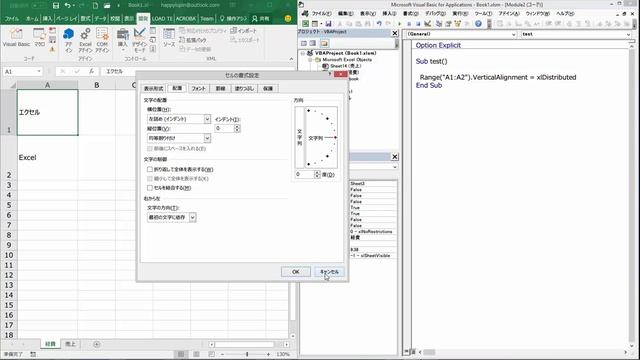Click vertical text (文字列) orientation box
640x360 pixels.
[x=299, y=138]
